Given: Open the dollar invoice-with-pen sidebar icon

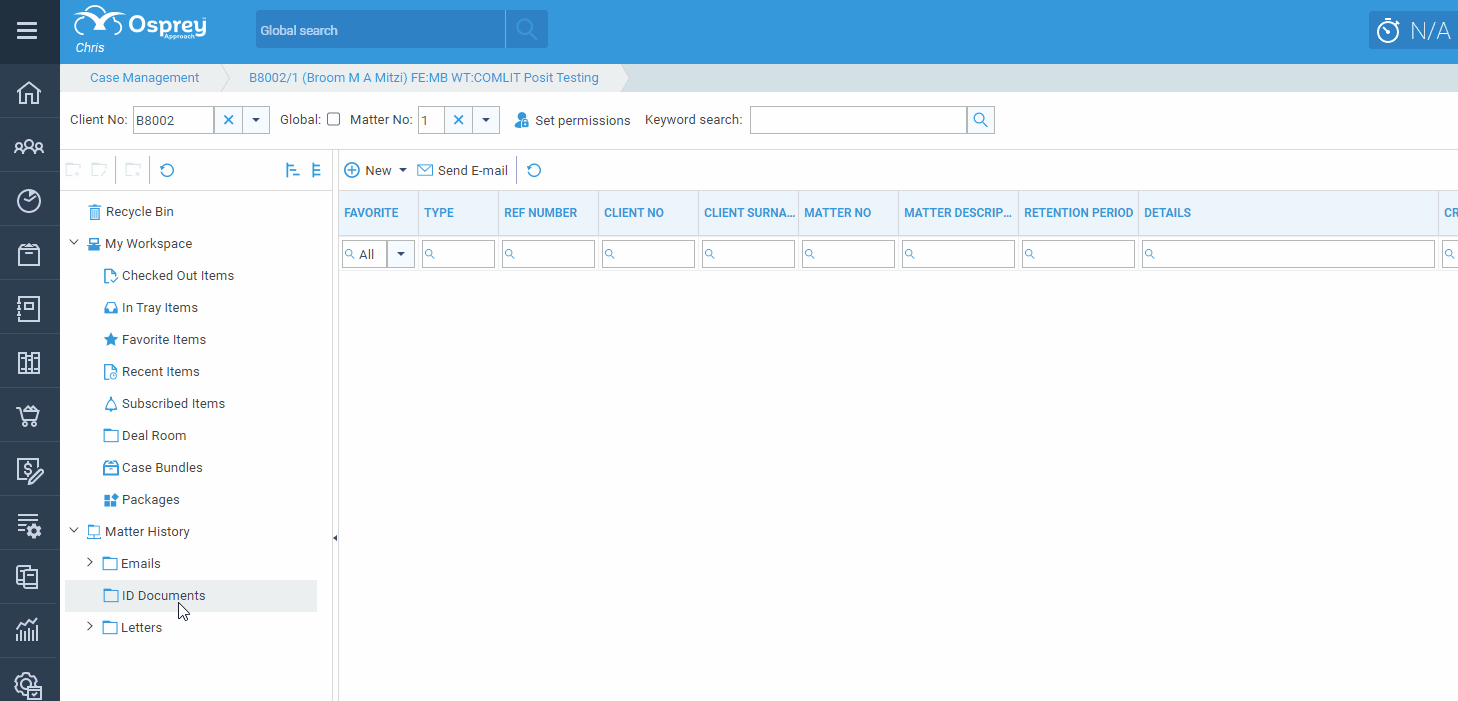Looking at the screenshot, I should pyautogui.click(x=29, y=471).
